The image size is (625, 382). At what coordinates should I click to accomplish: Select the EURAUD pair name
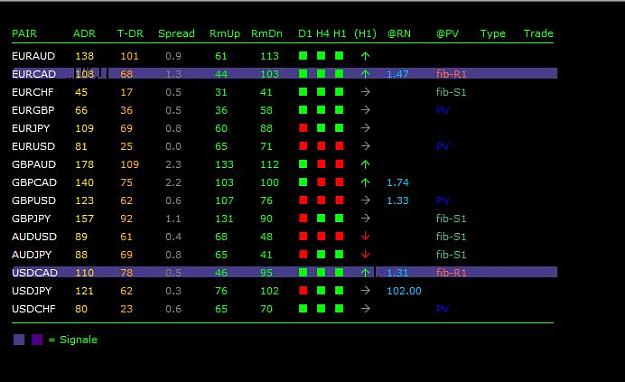click(33, 56)
